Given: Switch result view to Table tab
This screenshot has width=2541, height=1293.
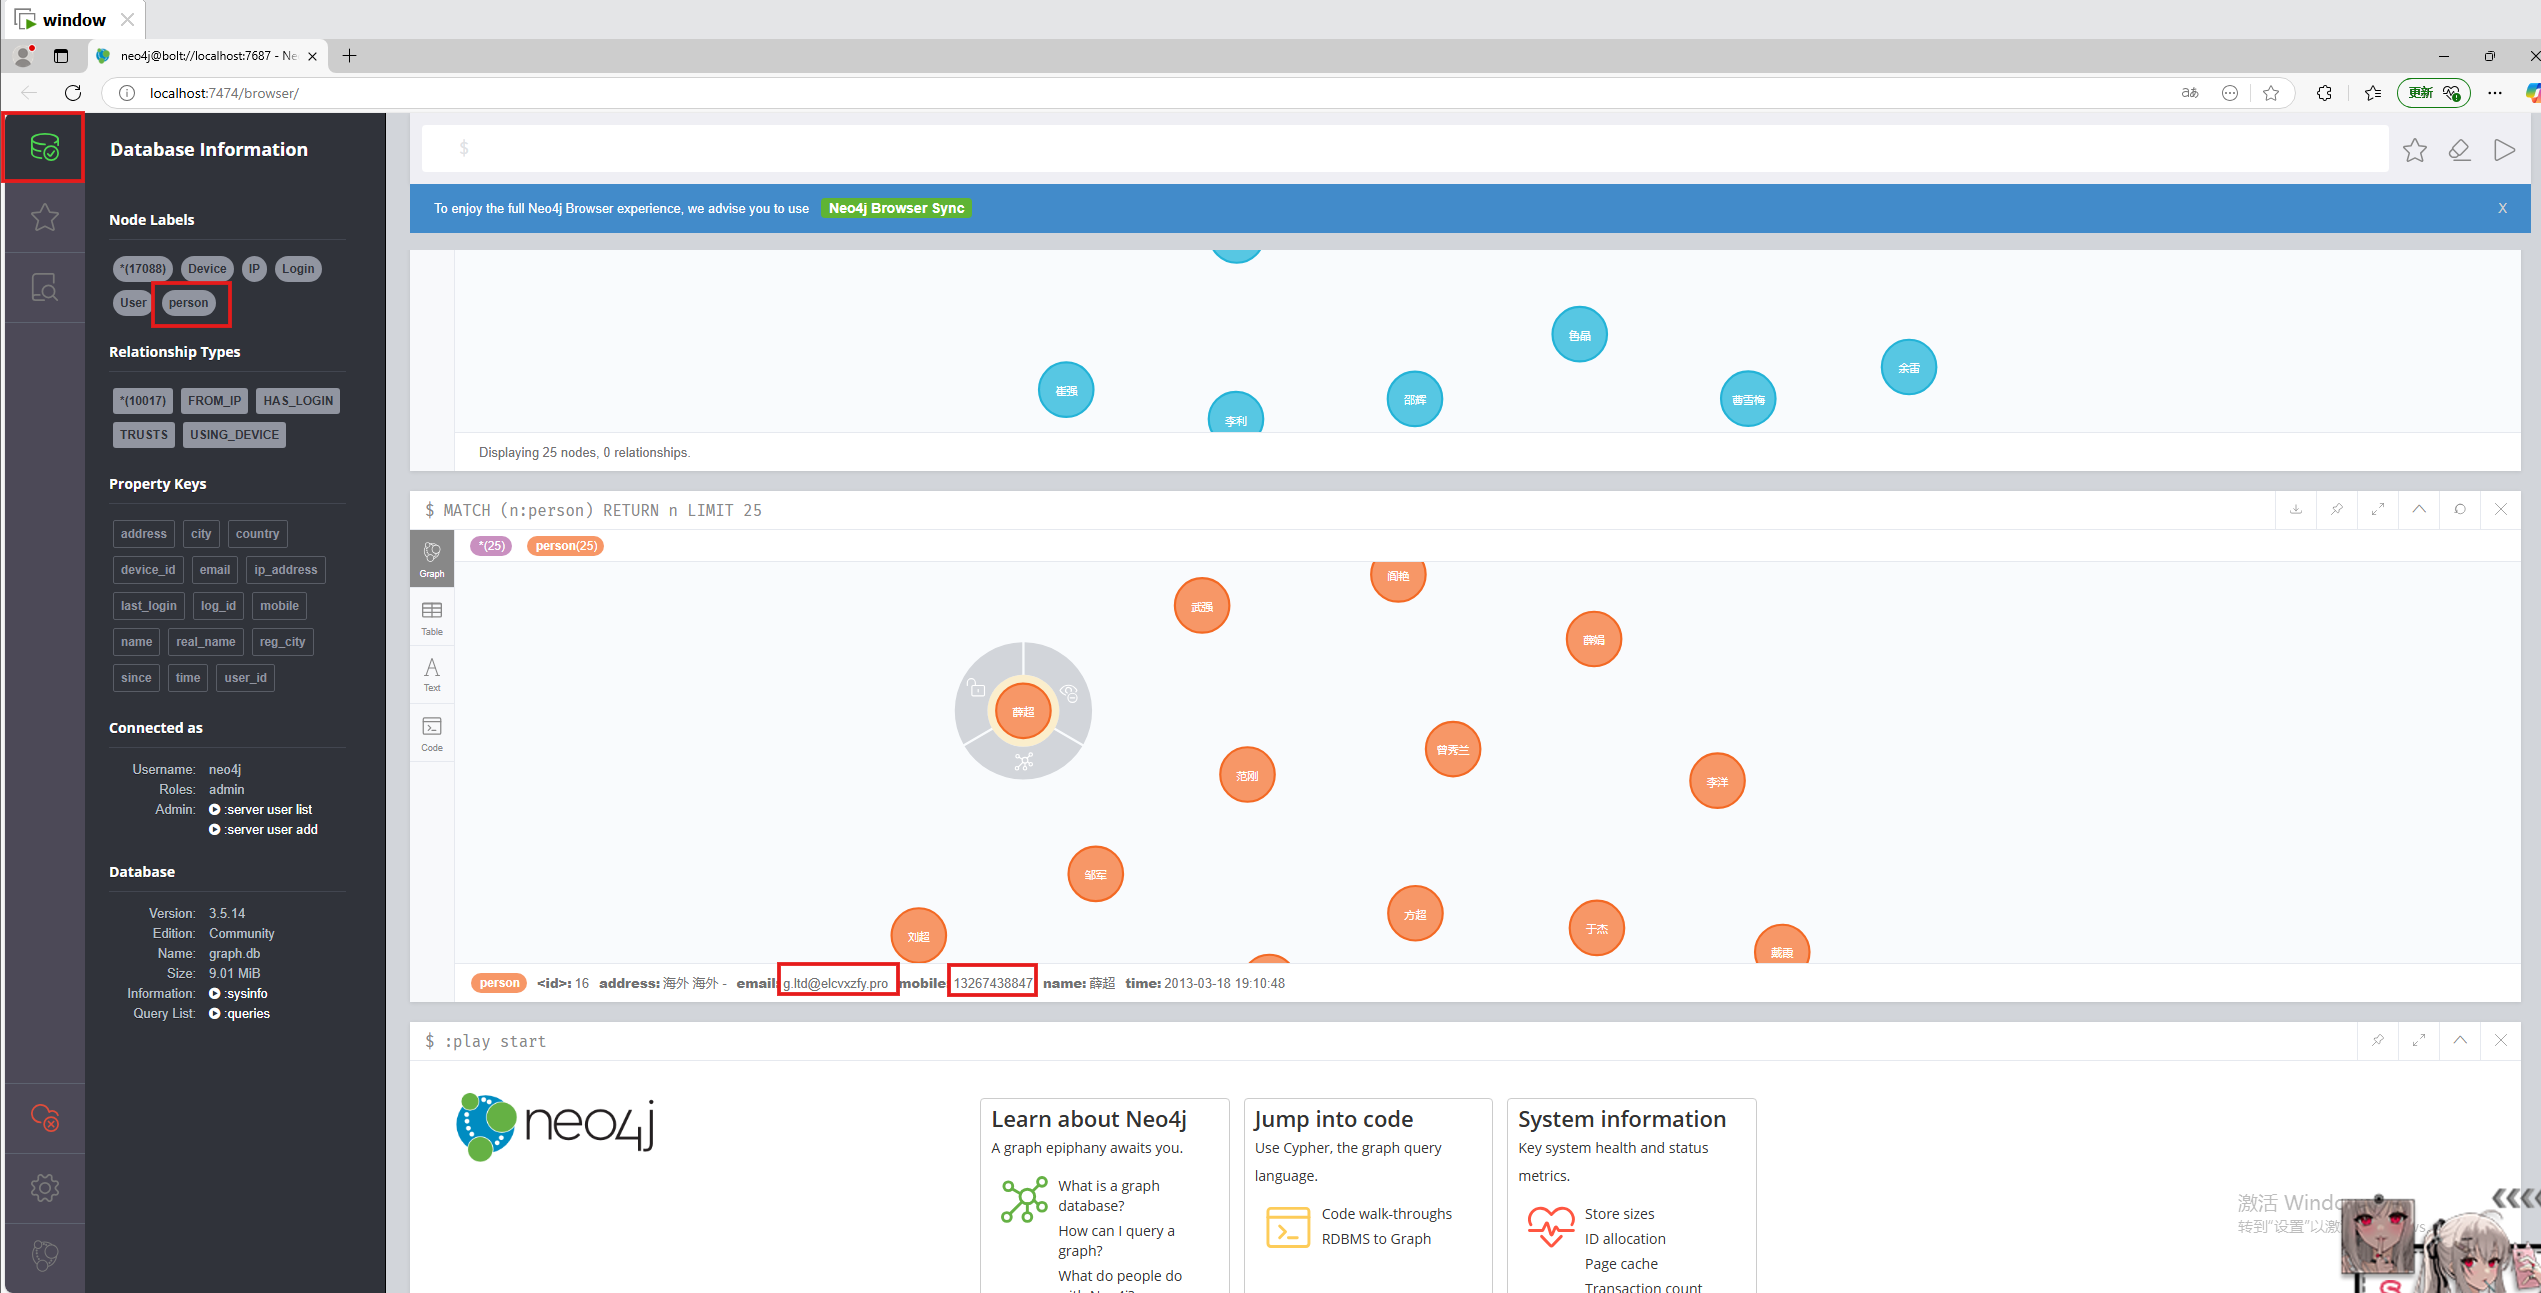Looking at the screenshot, I should coord(432,617).
